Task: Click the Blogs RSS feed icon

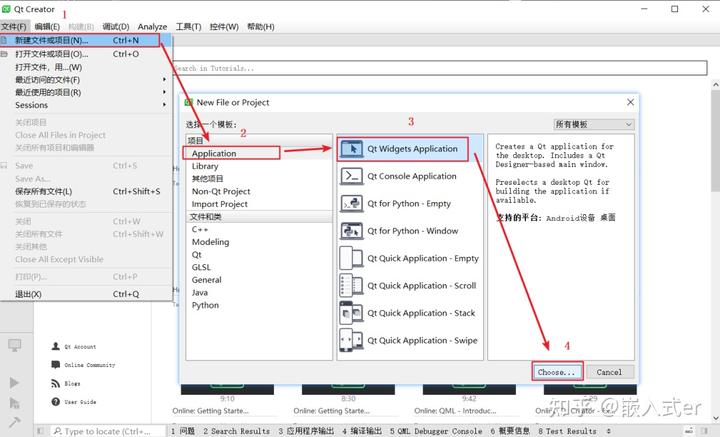Action: (x=56, y=383)
